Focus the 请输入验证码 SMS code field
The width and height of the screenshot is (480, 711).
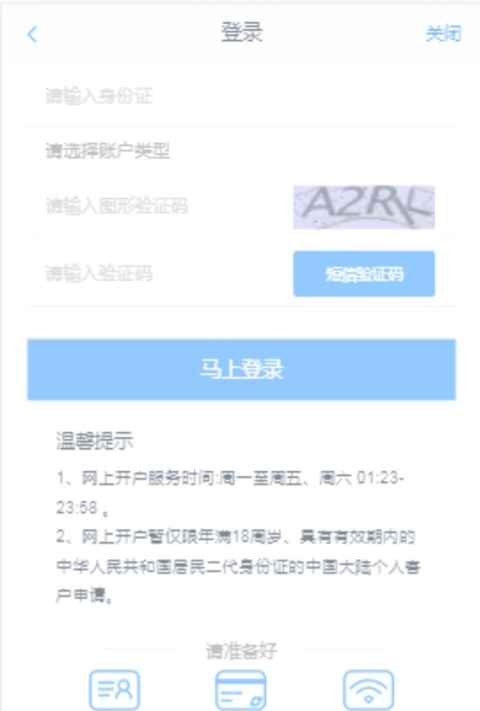pyautogui.click(x=156, y=273)
